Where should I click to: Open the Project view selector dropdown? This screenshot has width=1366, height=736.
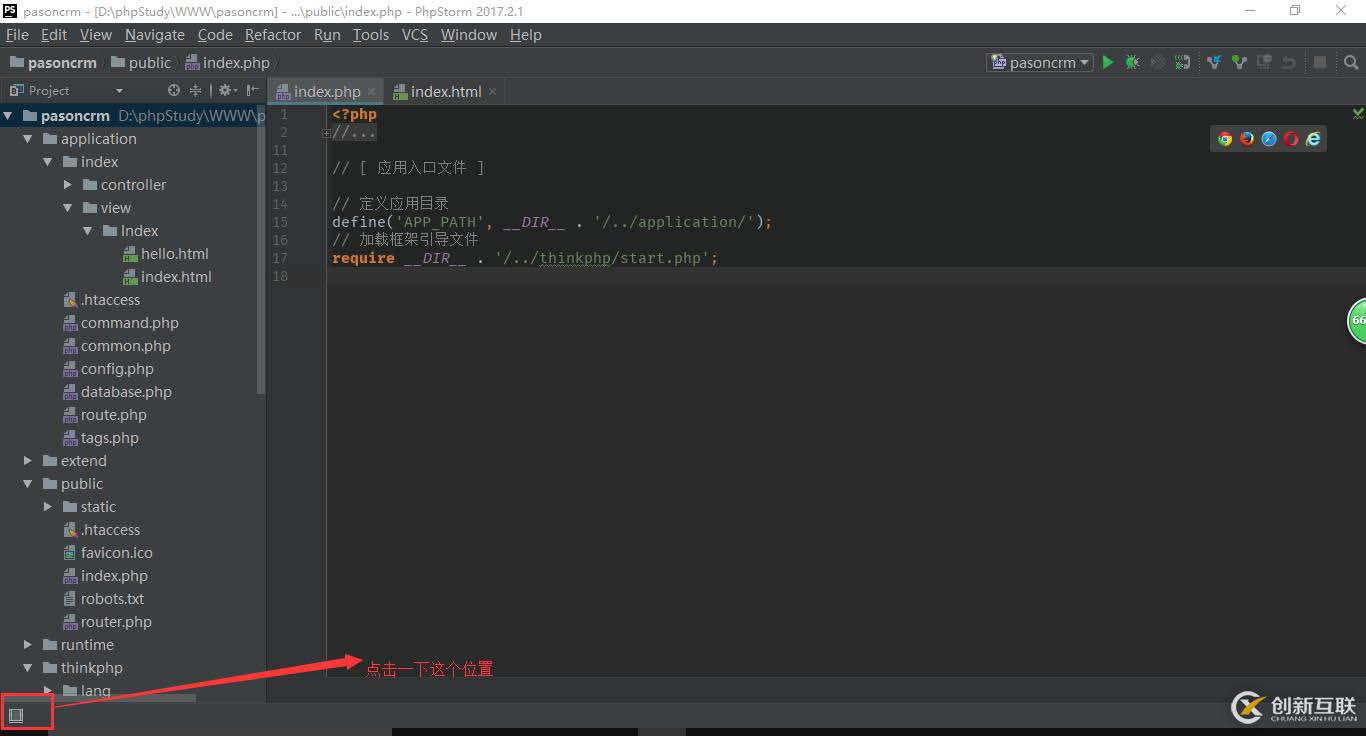(65, 90)
